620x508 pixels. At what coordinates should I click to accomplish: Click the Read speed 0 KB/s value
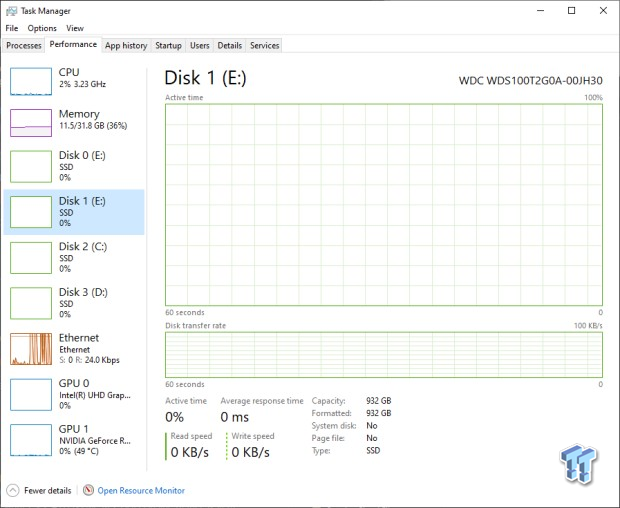click(189, 452)
